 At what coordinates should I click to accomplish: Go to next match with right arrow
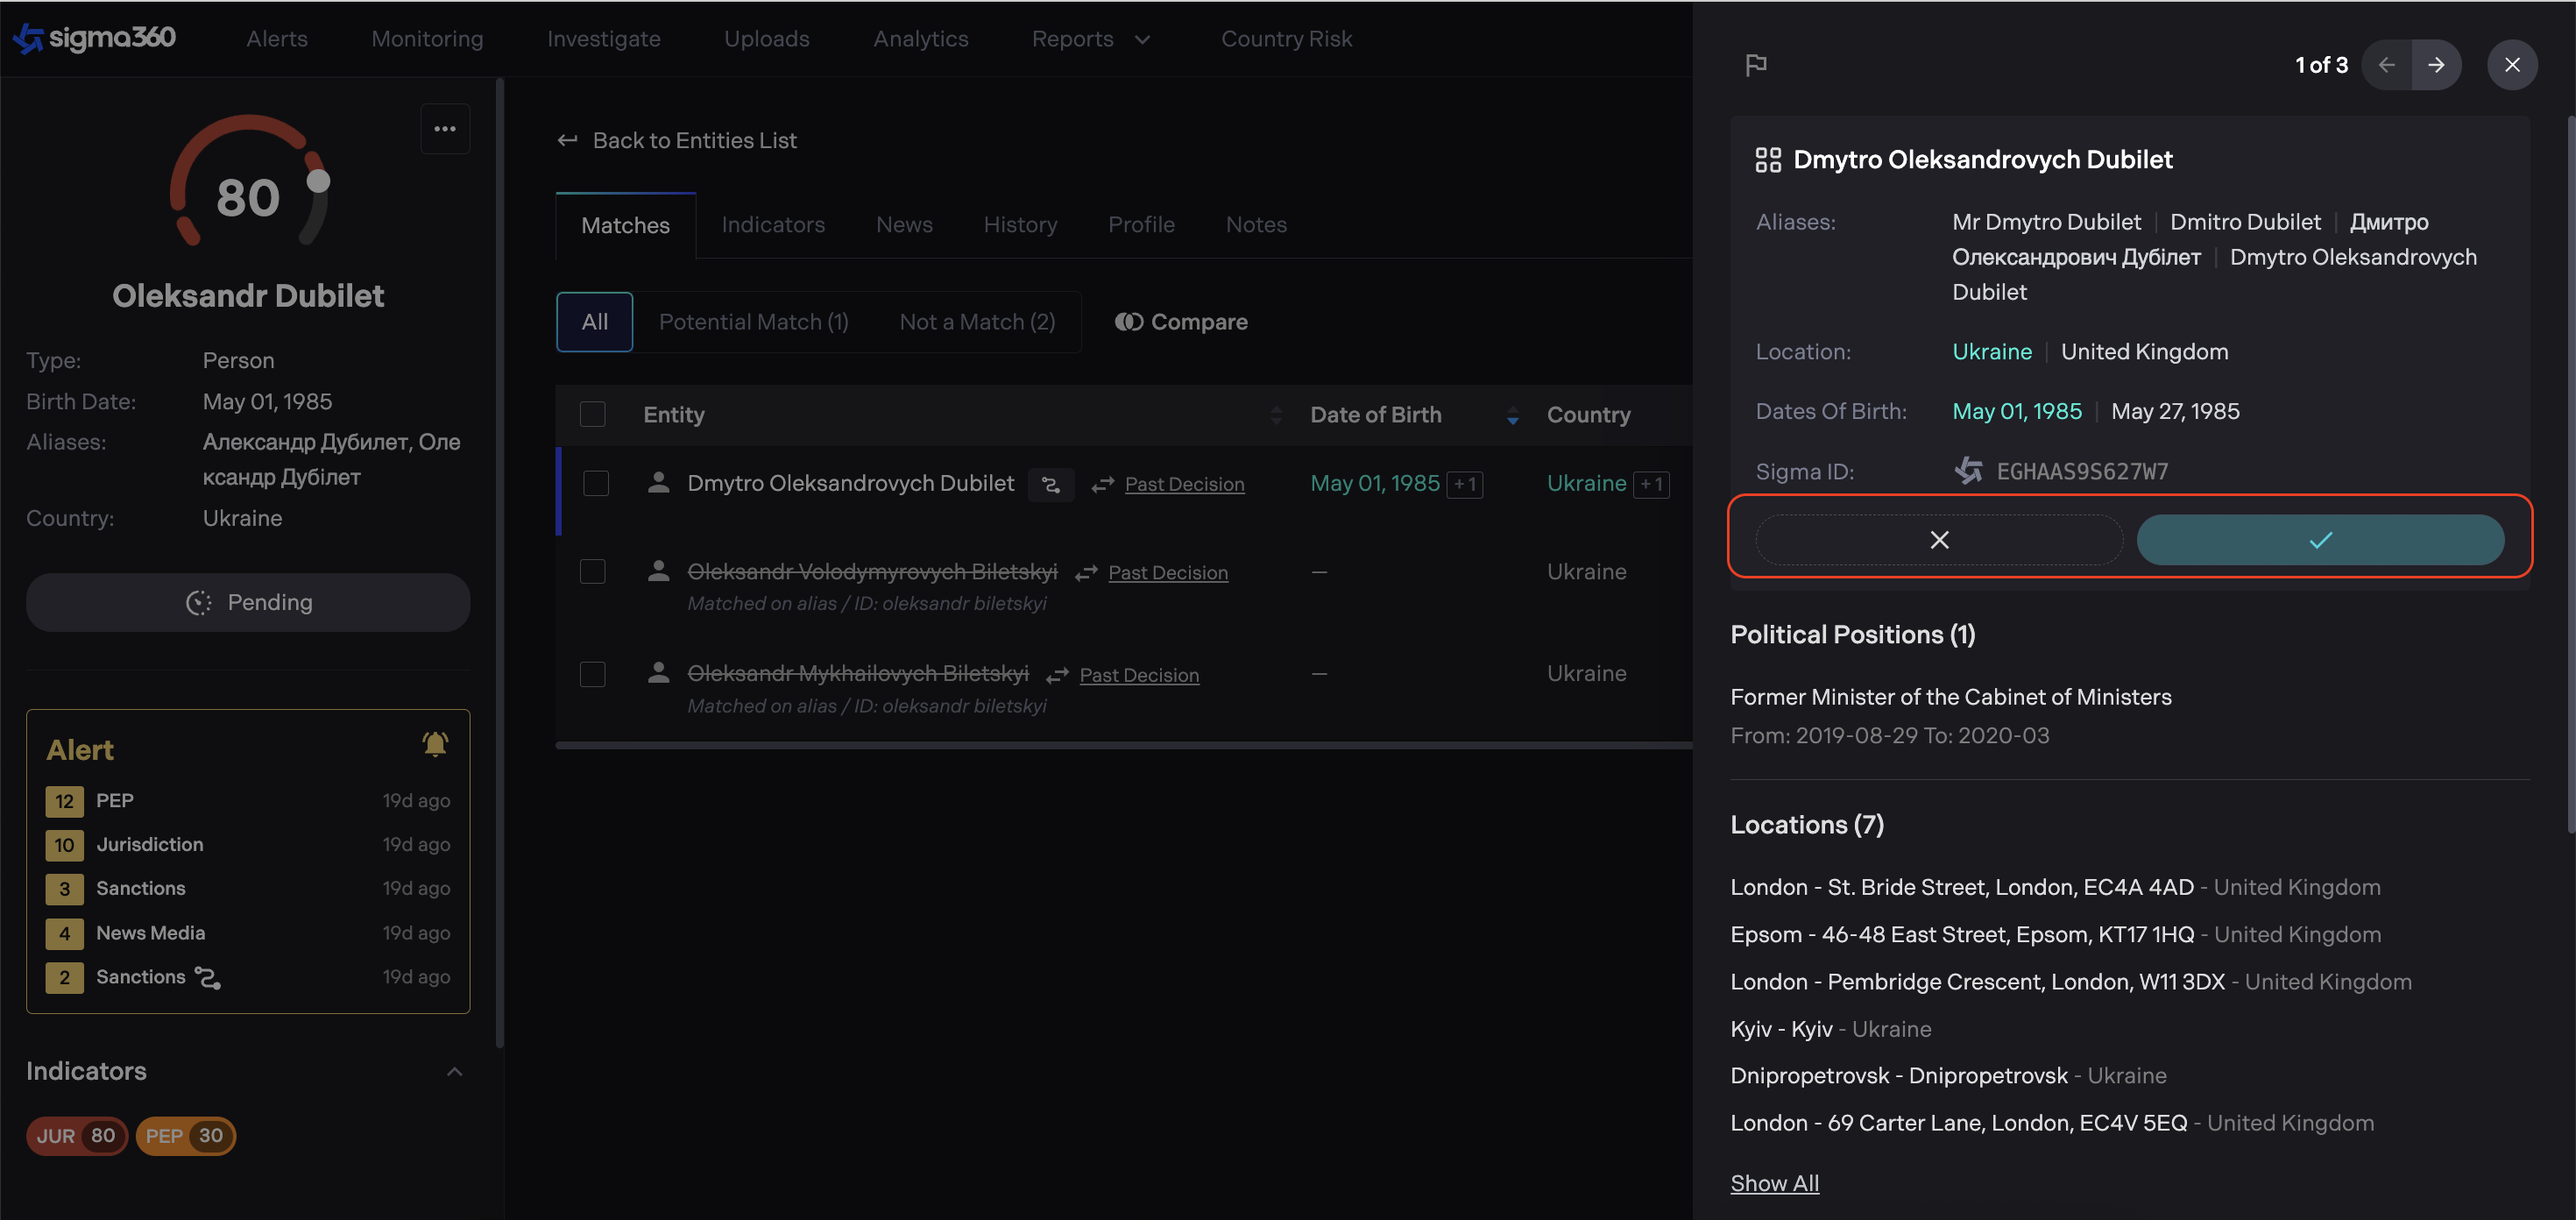coord(2436,65)
